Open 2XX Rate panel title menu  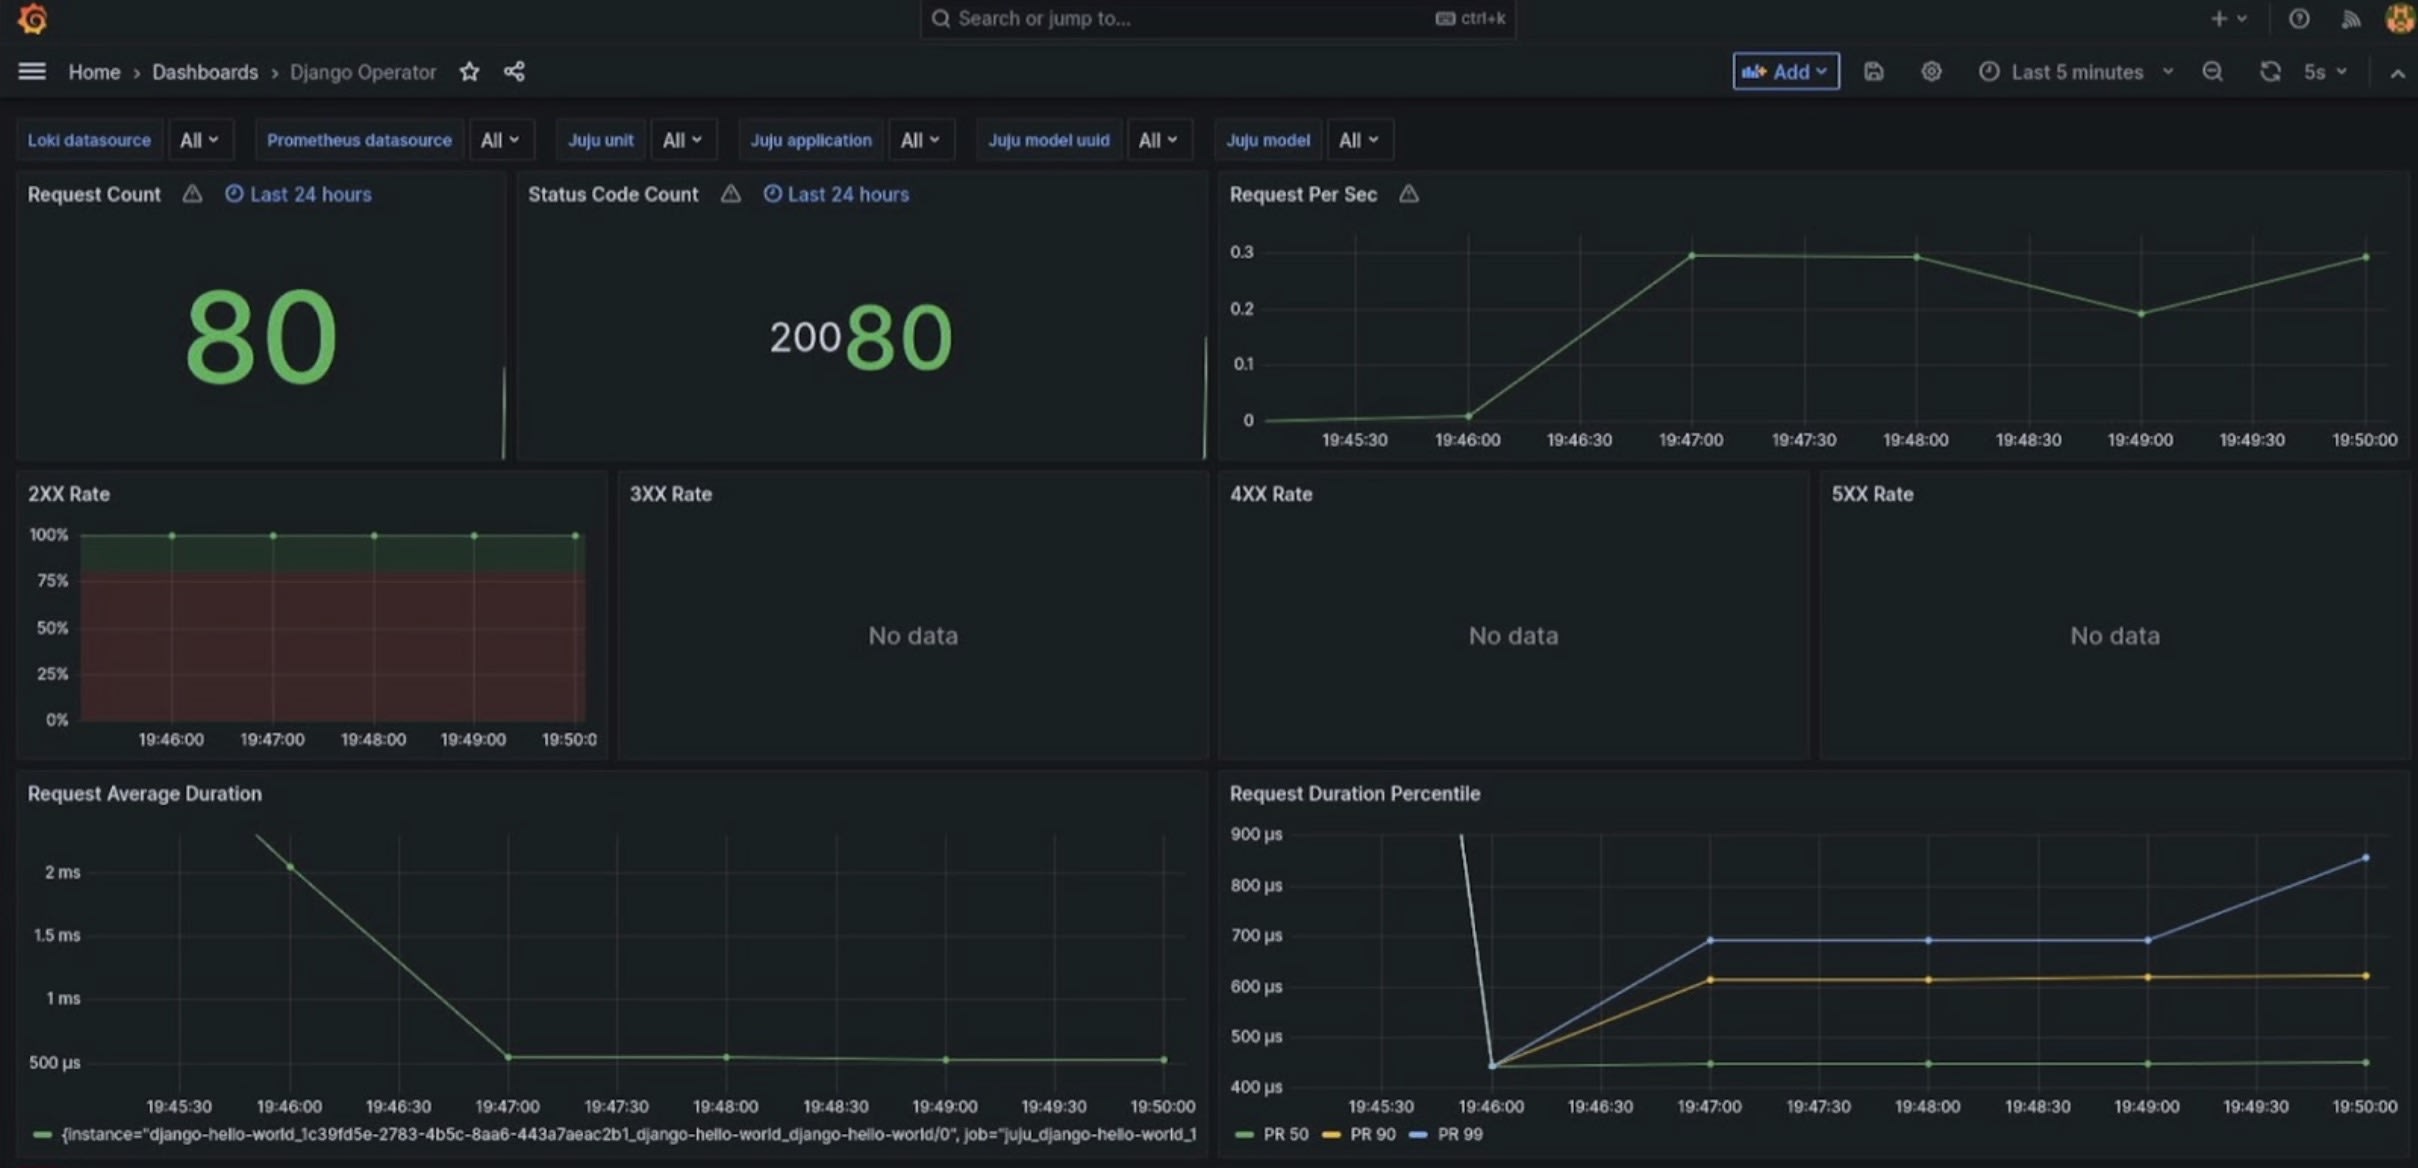69,494
